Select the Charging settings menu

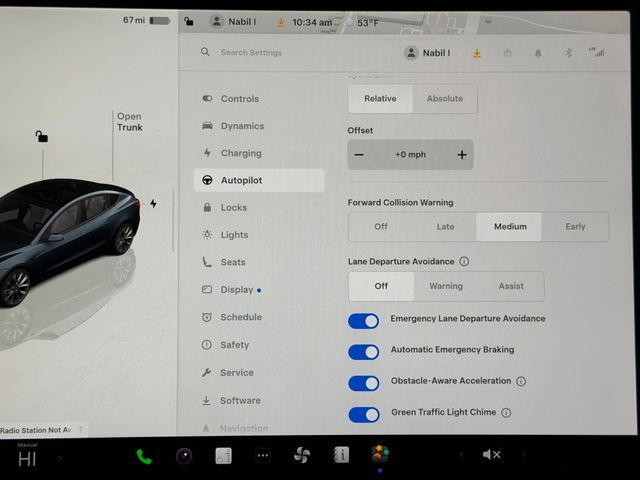[240, 153]
